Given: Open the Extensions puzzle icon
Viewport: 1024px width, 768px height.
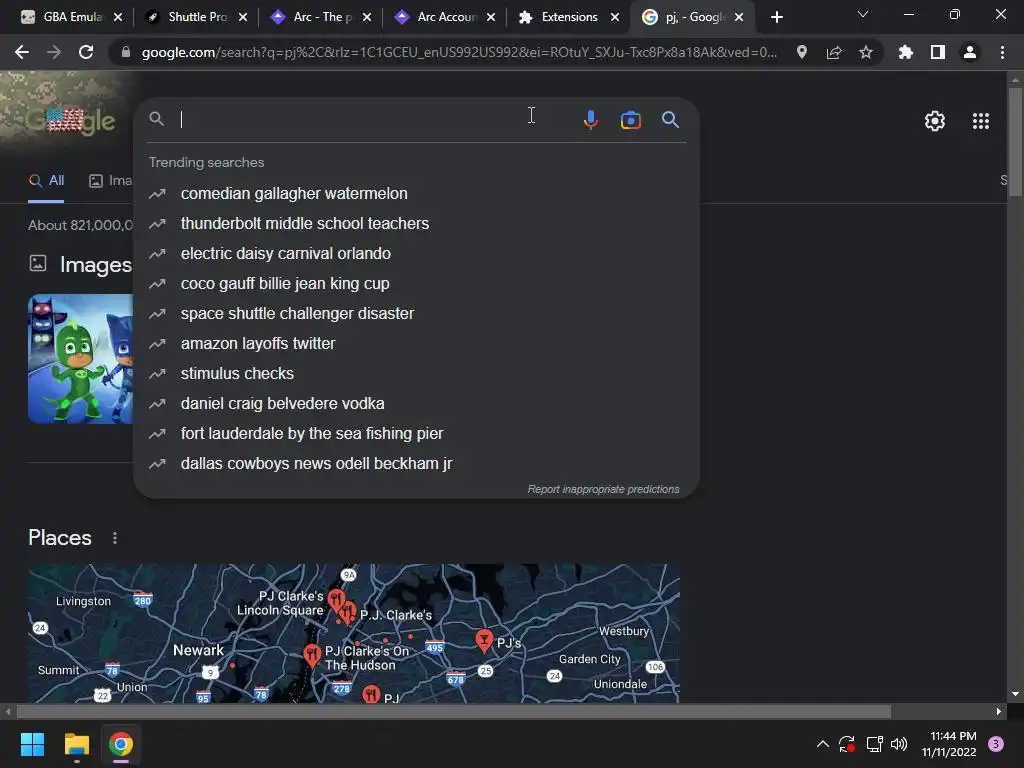Looking at the screenshot, I should pos(906,52).
